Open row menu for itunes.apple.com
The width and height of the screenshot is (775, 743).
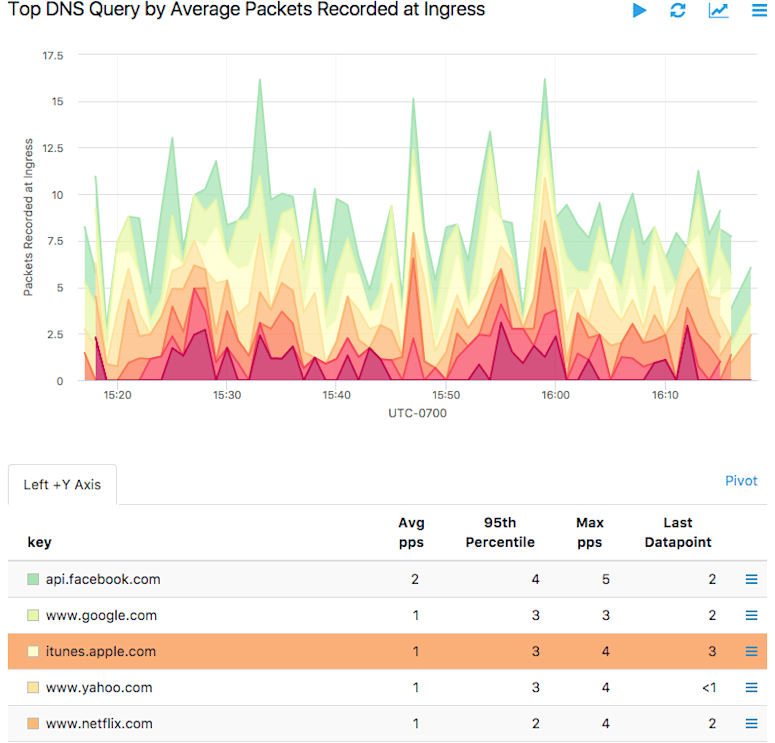click(751, 651)
